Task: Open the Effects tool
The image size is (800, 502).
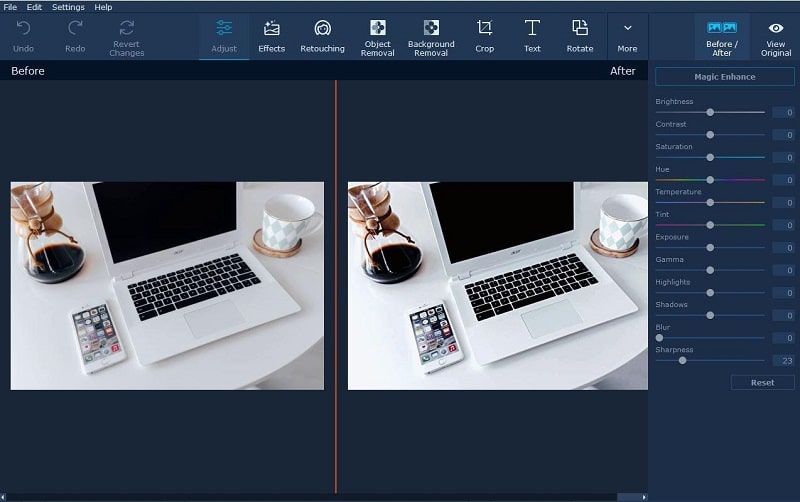Action: point(271,29)
